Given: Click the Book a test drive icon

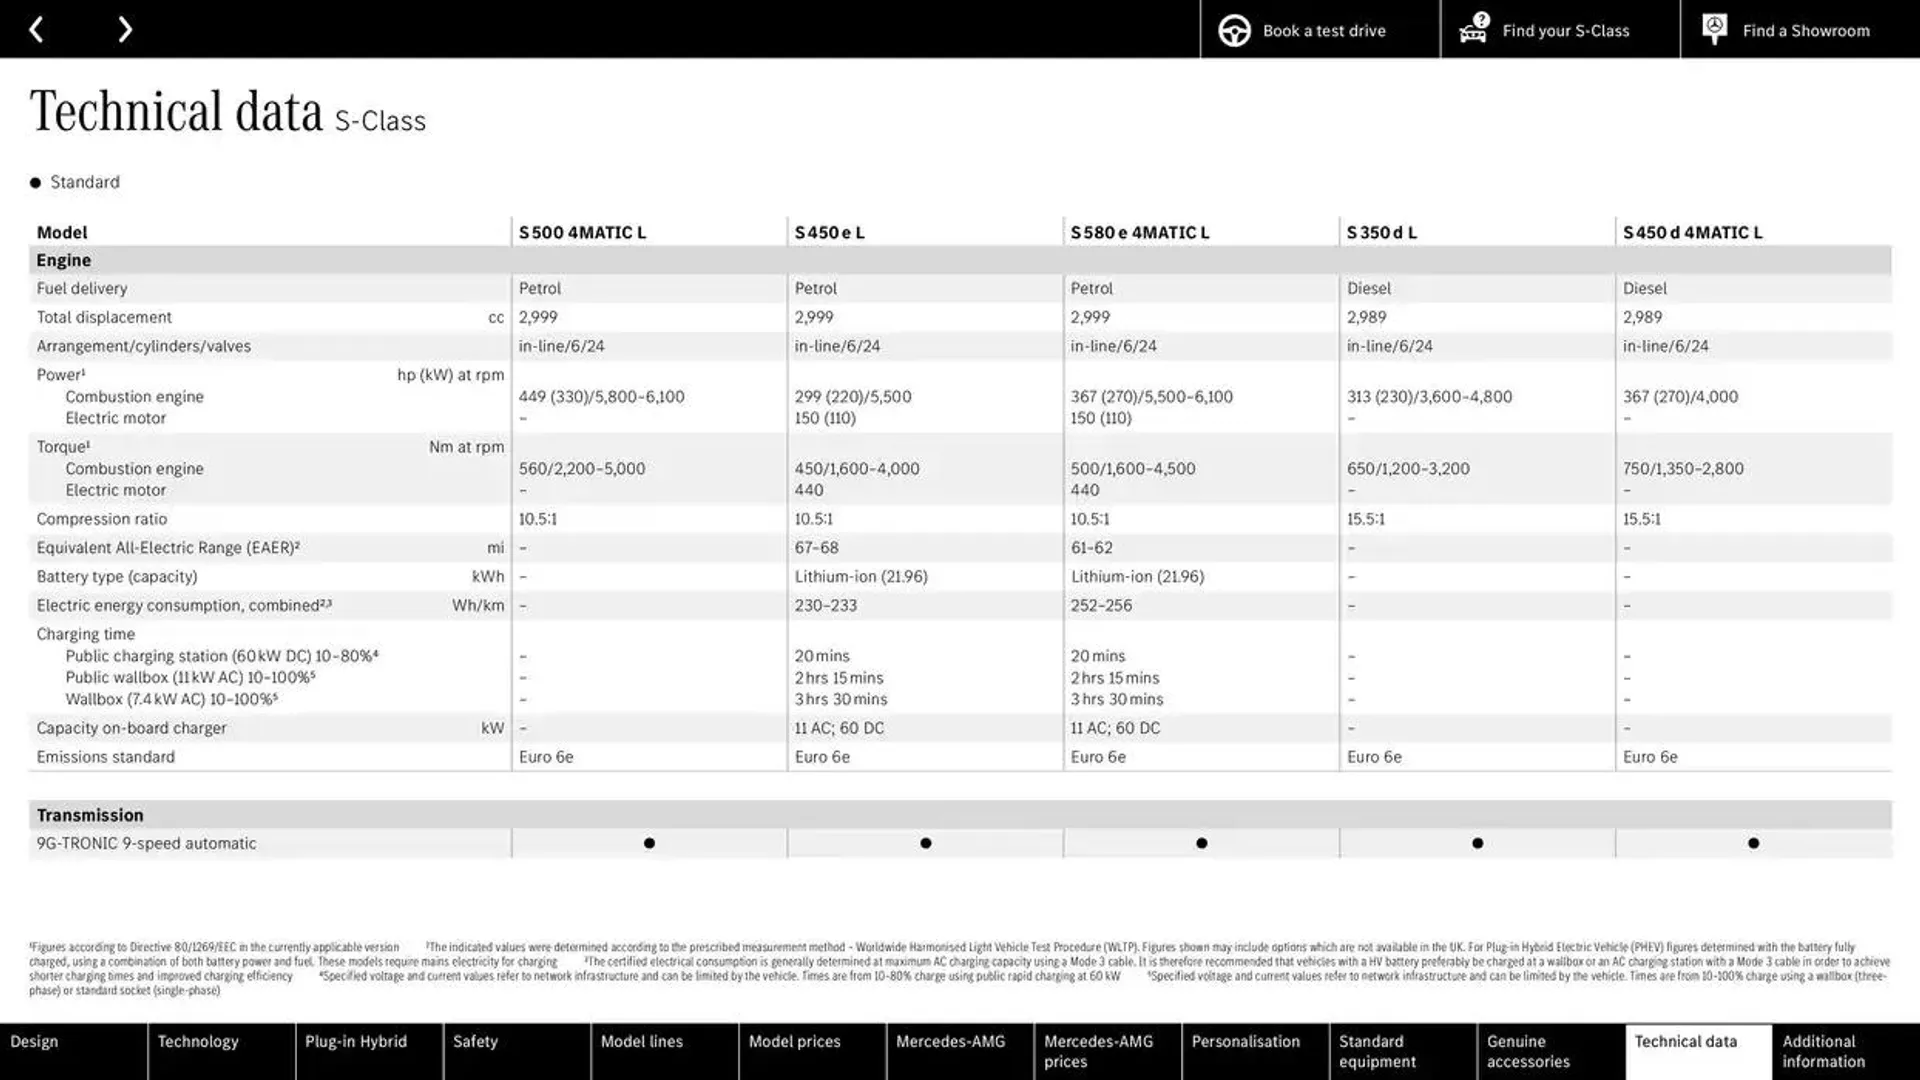Looking at the screenshot, I should (x=1232, y=29).
